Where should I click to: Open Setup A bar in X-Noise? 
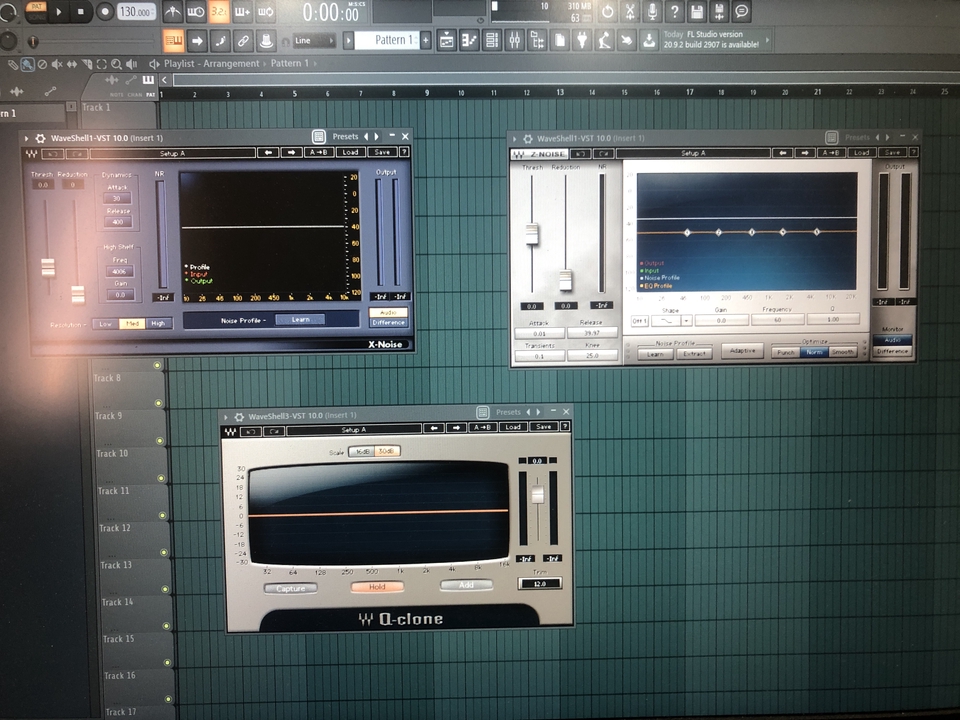tap(173, 153)
